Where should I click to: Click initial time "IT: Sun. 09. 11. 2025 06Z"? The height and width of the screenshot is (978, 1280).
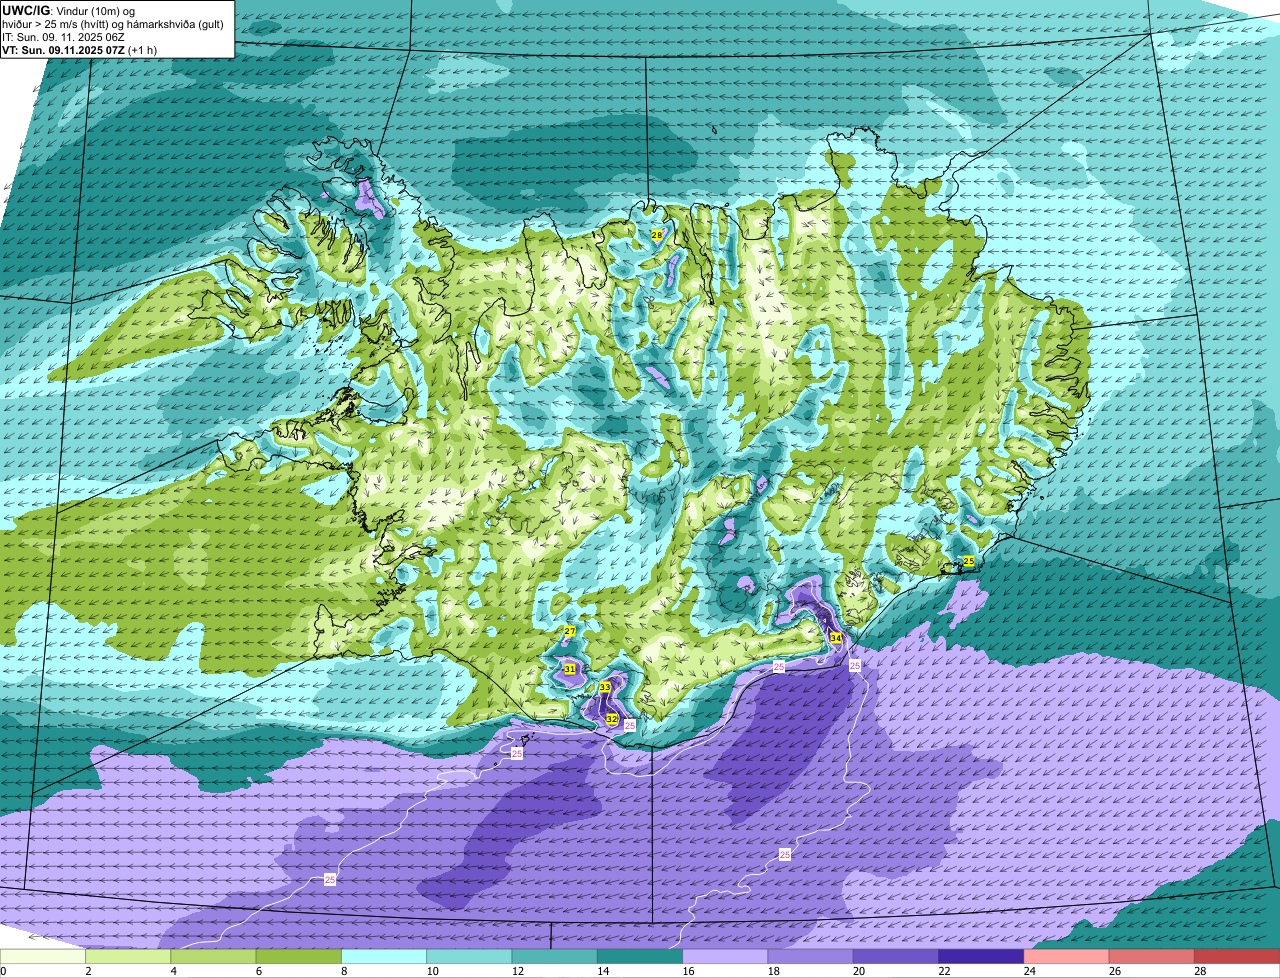(63, 37)
